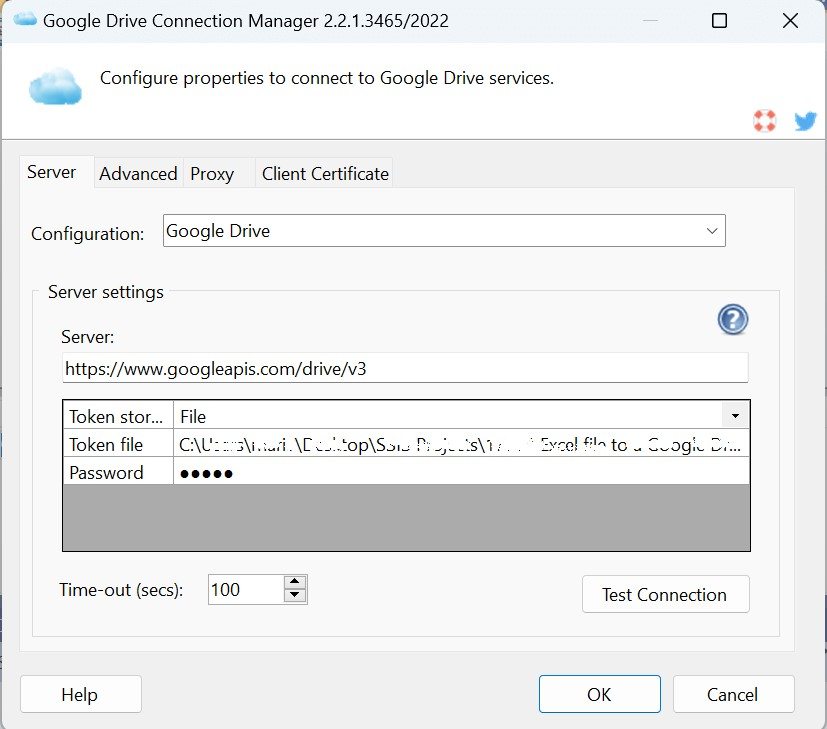The image size is (827, 729).
Task: Click the large cloud logo in header
Action: (55, 86)
